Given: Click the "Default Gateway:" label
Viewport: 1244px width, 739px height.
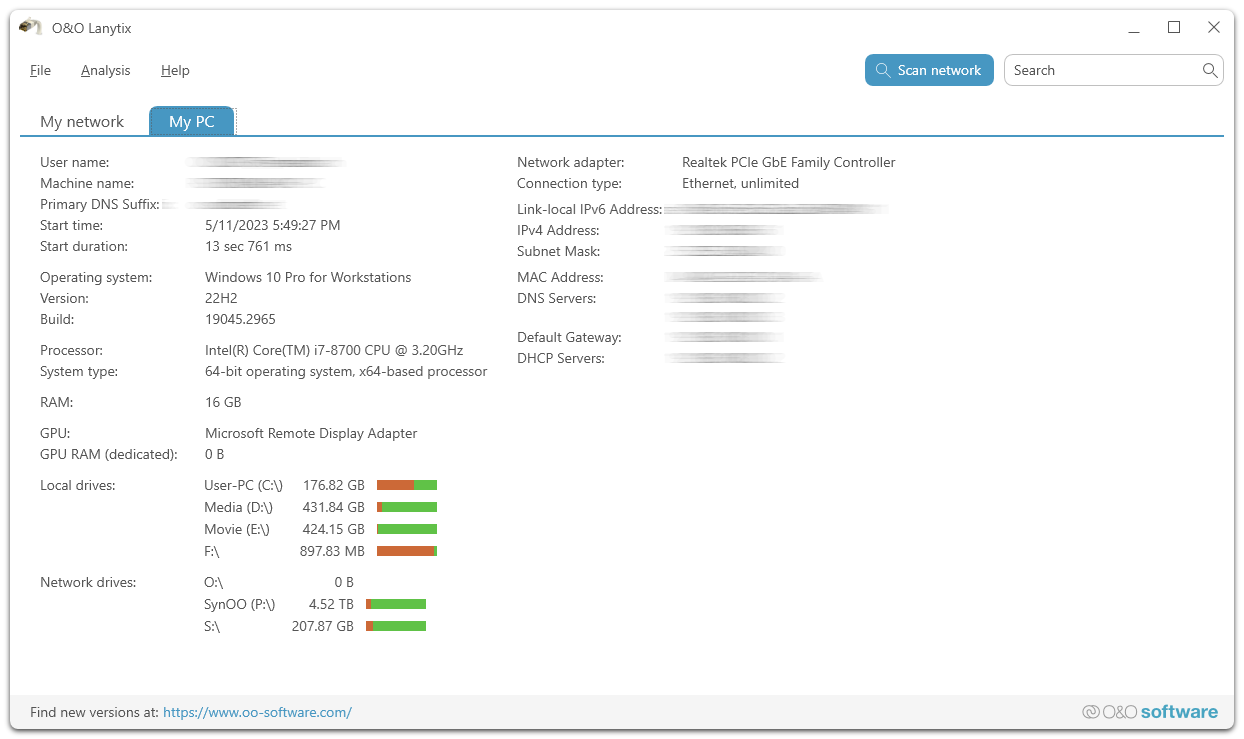Looking at the screenshot, I should pyautogui.click(x=569, y=337).
